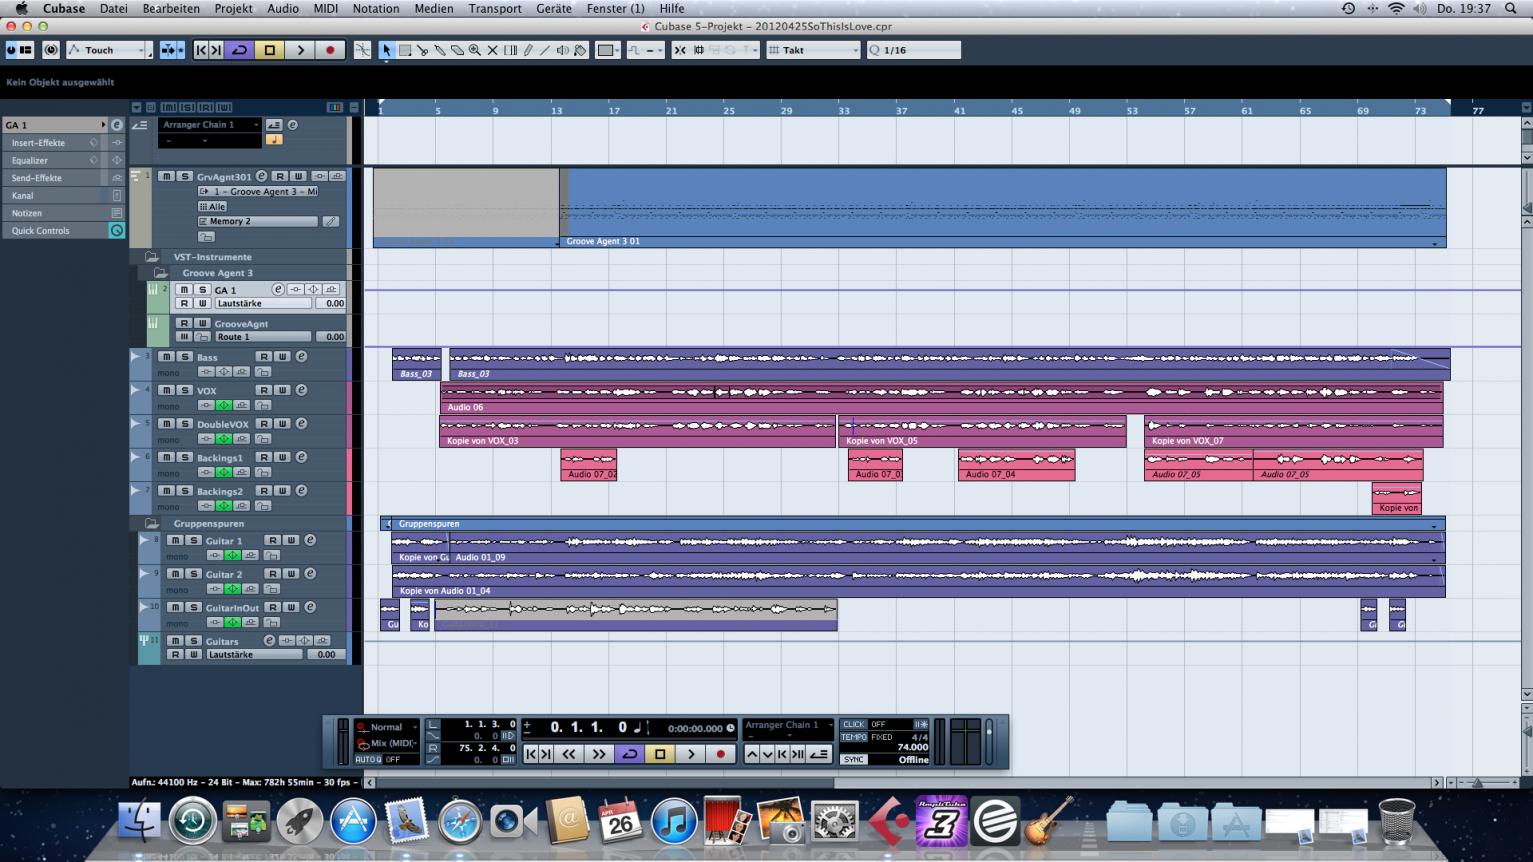Toggle Snap on/off in toolbar
This screenshot has height=862, width=1533.
[680, 50]
